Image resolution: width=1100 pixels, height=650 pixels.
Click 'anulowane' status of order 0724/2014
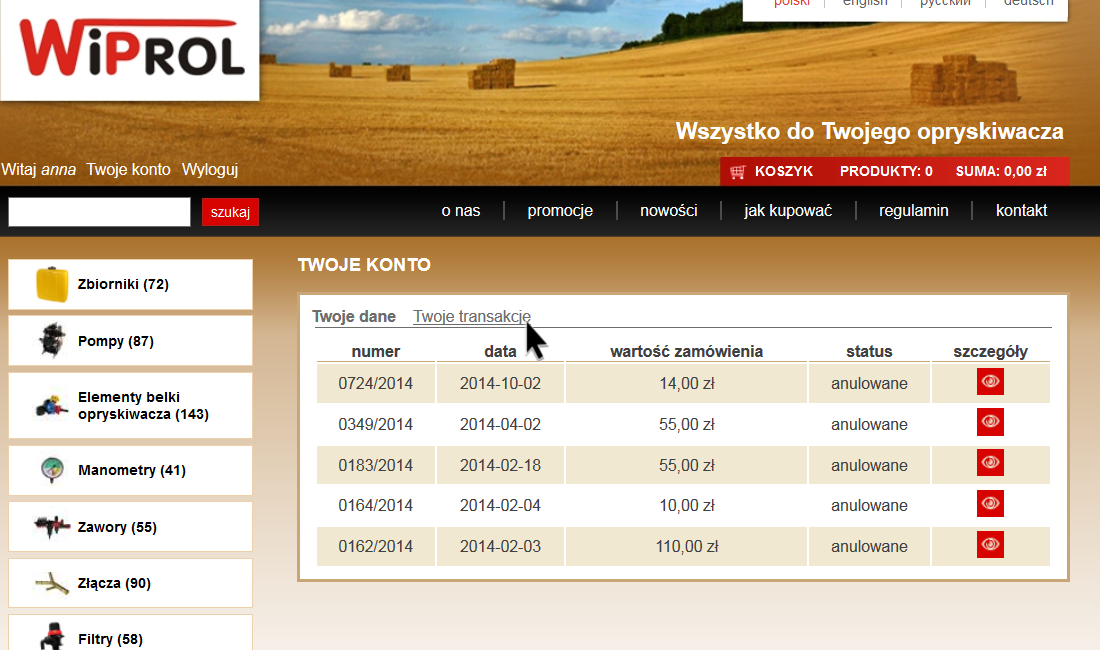tap(869, 384)
